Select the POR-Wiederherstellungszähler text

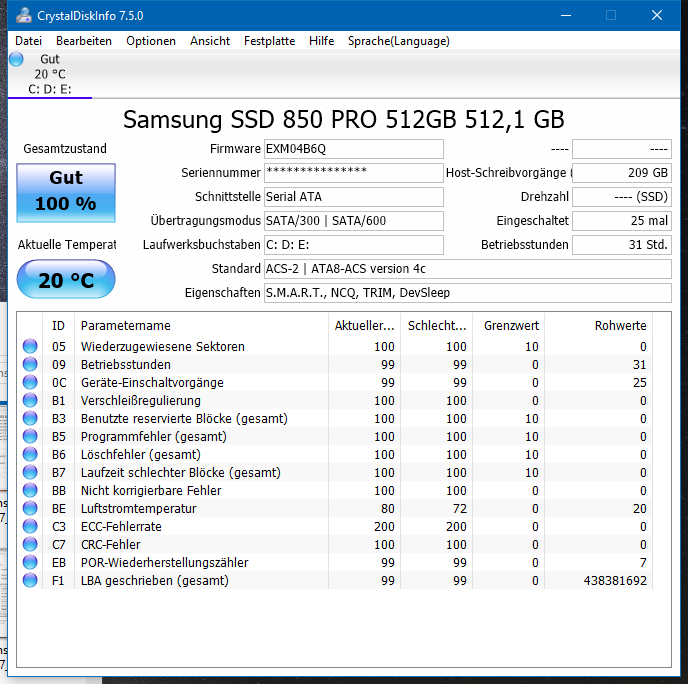pyautogui.click(x=165, y=562)
